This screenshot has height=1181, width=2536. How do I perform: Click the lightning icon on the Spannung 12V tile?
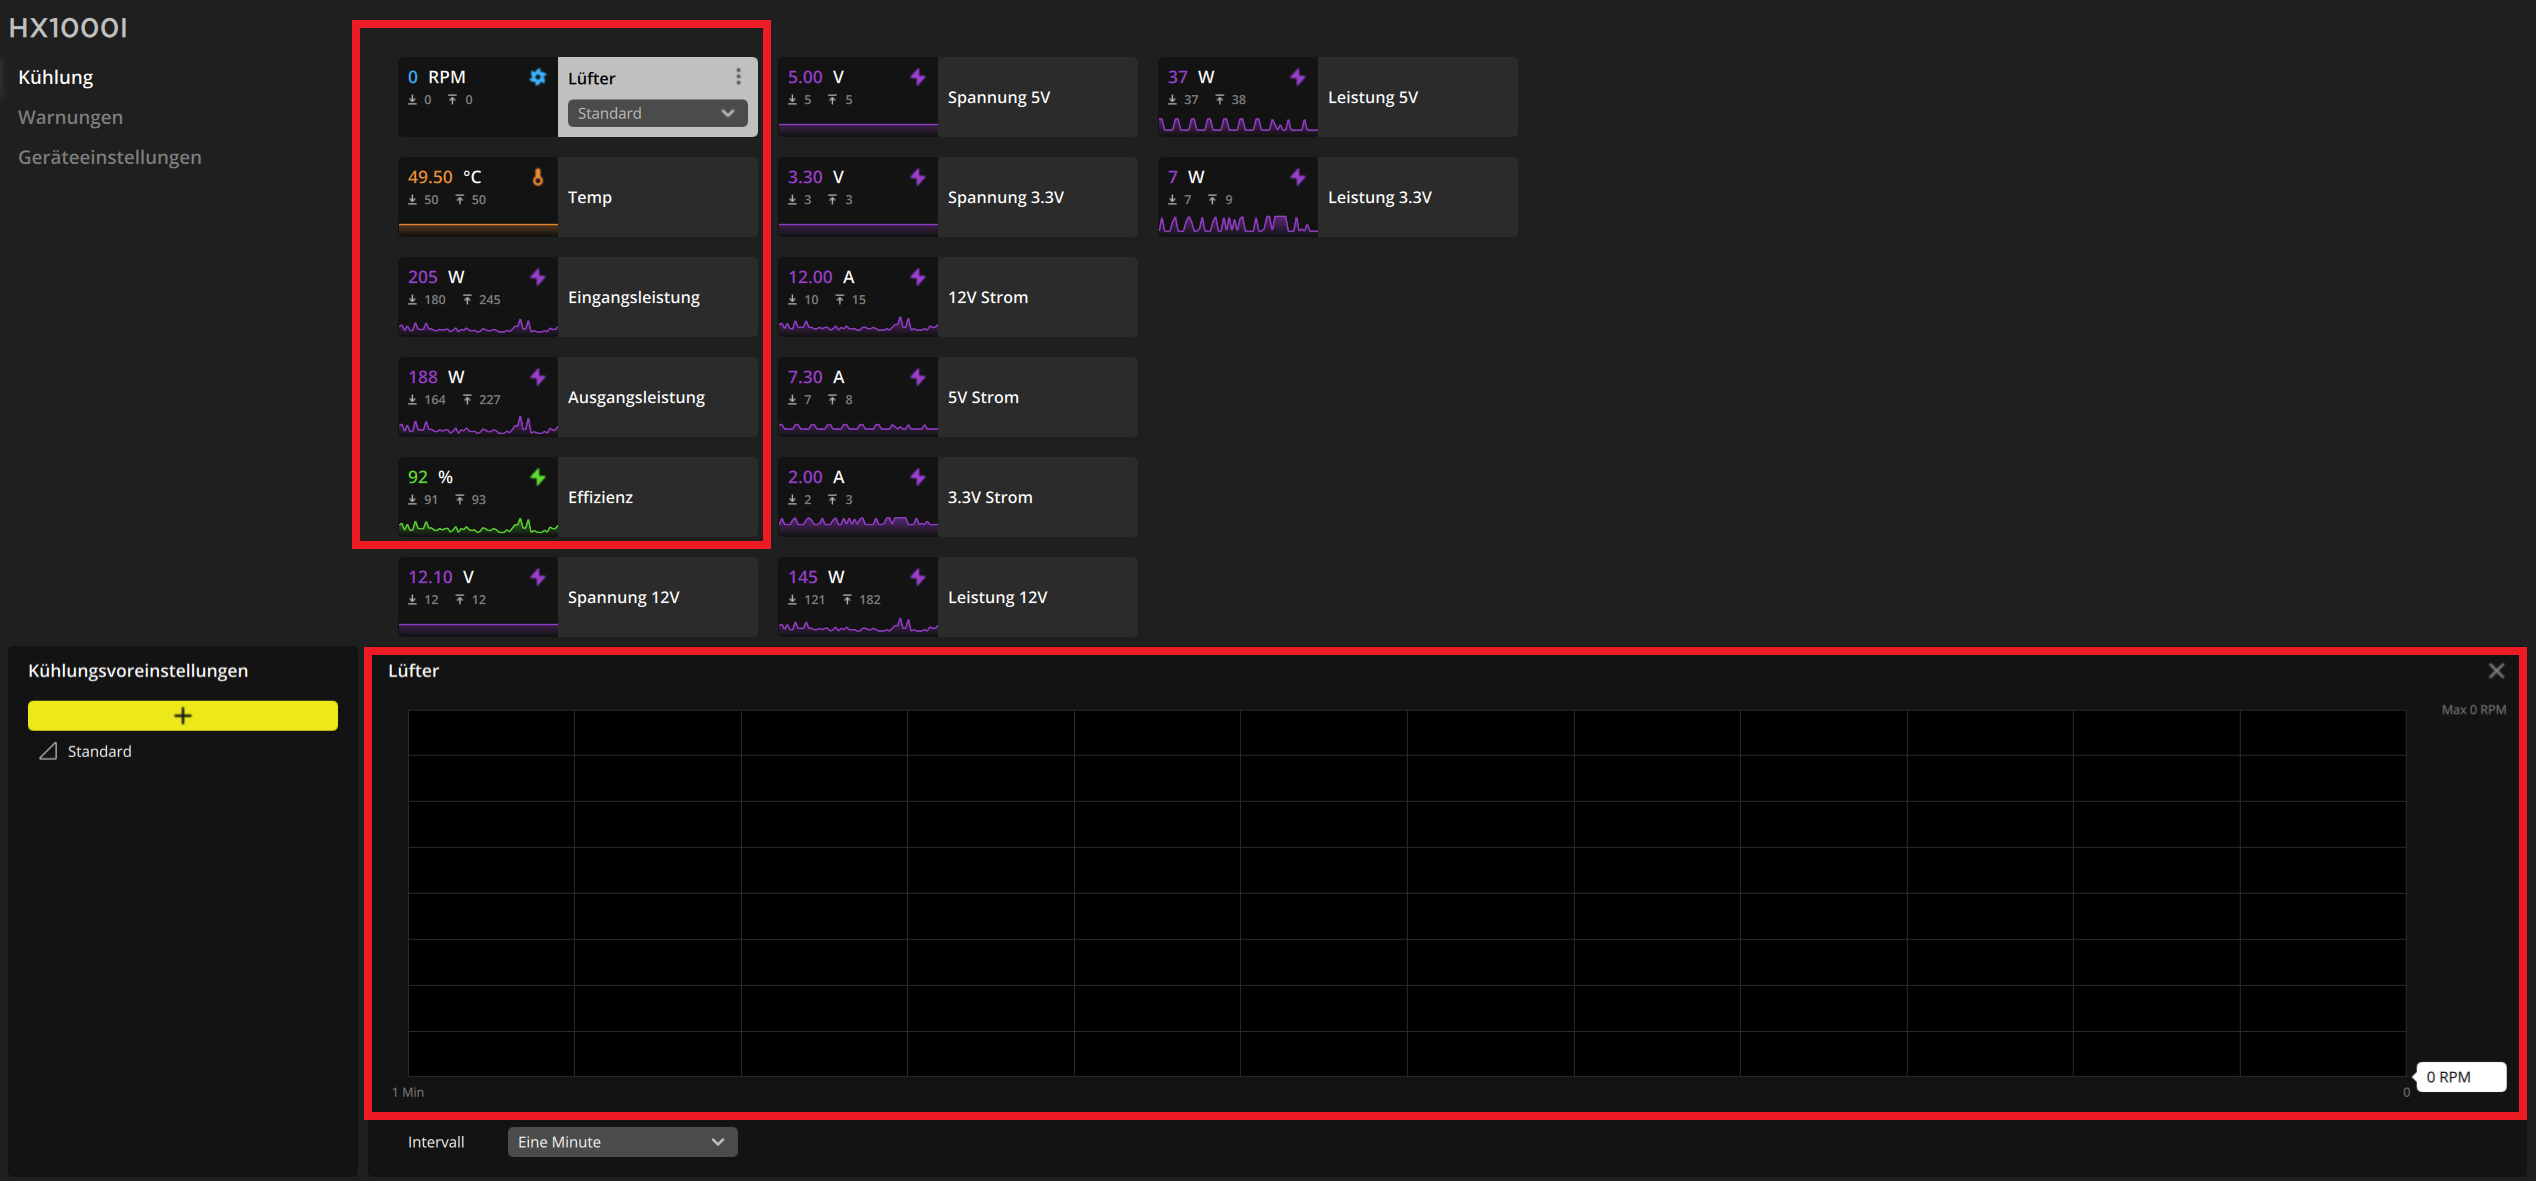[538, 577]
